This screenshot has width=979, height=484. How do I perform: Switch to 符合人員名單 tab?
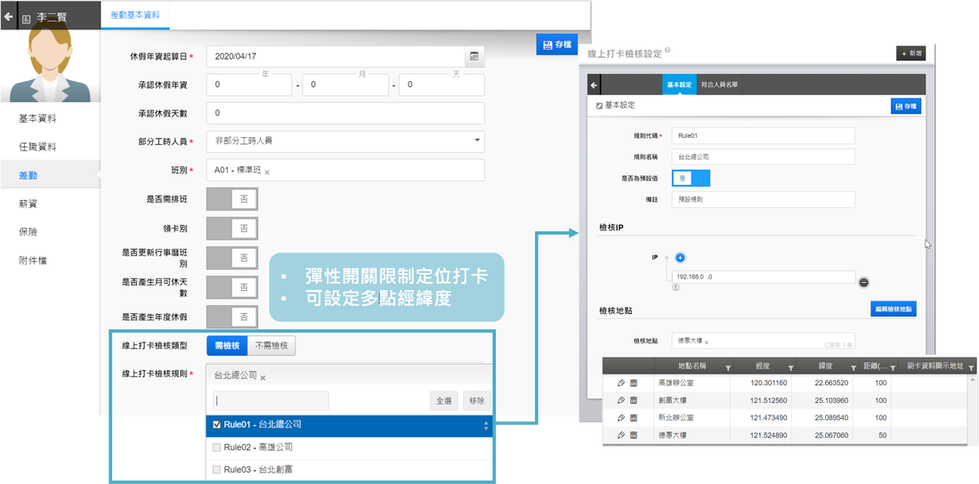[x=719, y=85]
